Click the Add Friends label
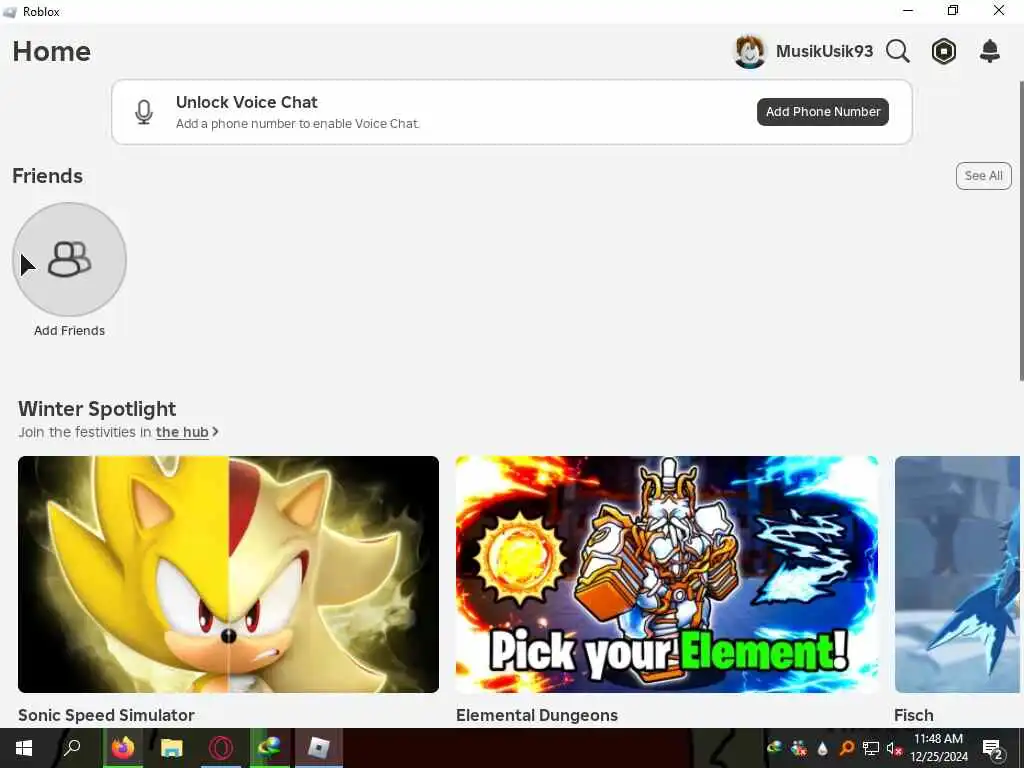The image size is (1024, 768). click(69, 330)
